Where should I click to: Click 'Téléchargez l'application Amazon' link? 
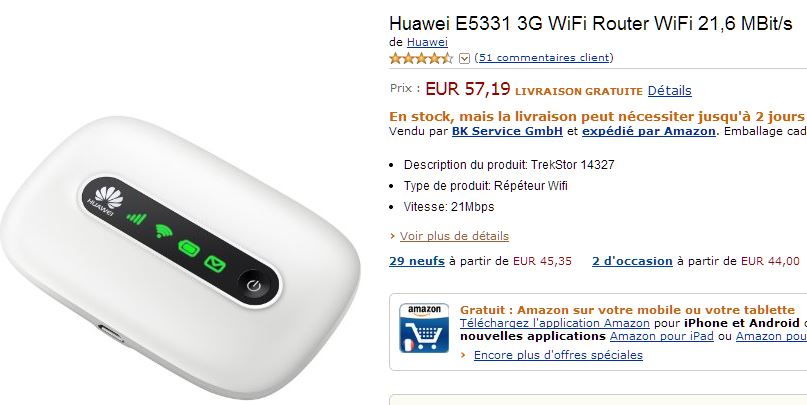tap(554, 323)
